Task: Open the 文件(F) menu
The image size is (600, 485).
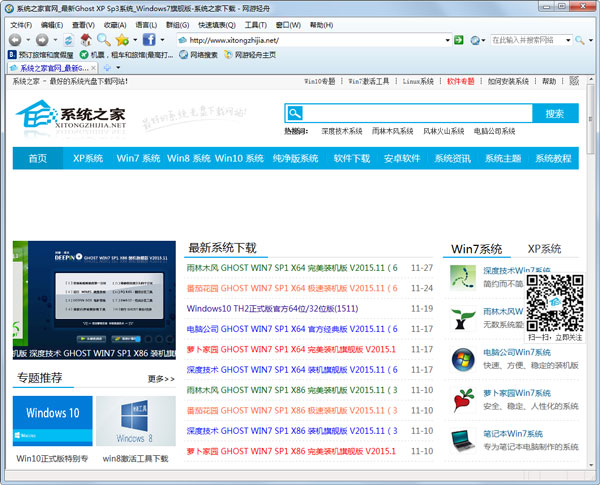Action: (21, 25)
